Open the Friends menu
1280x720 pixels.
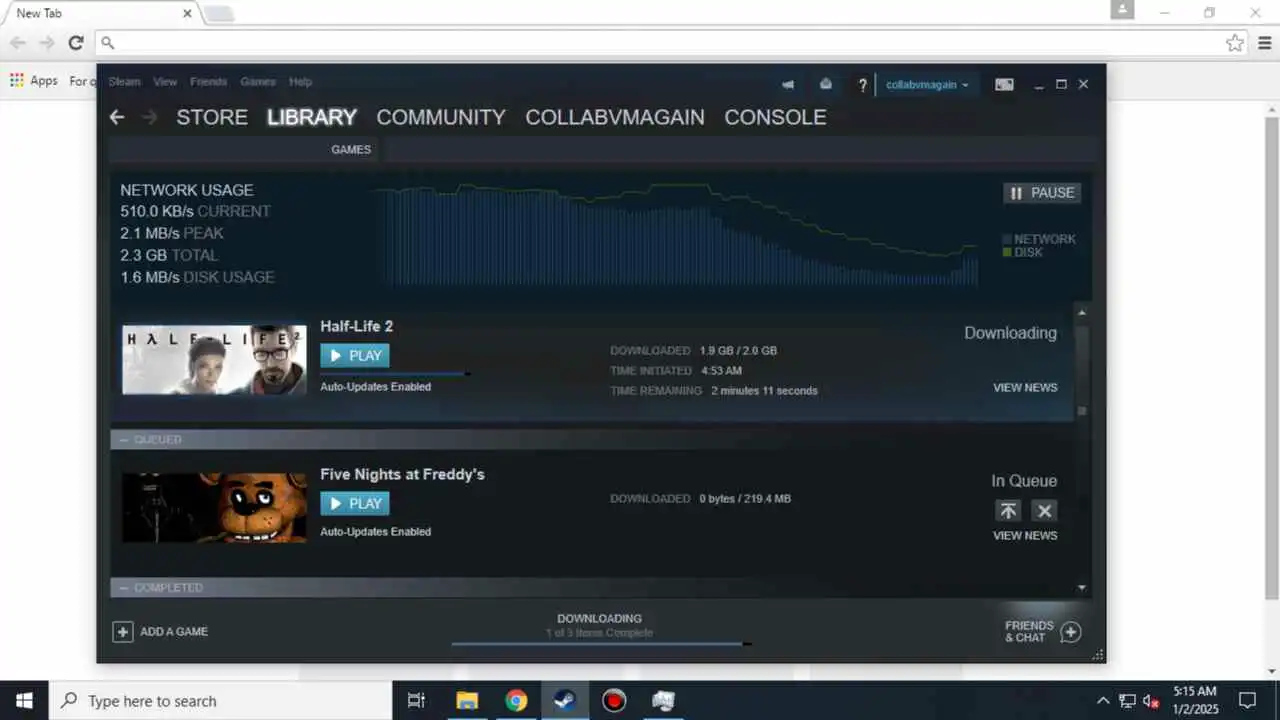point(208,82)
